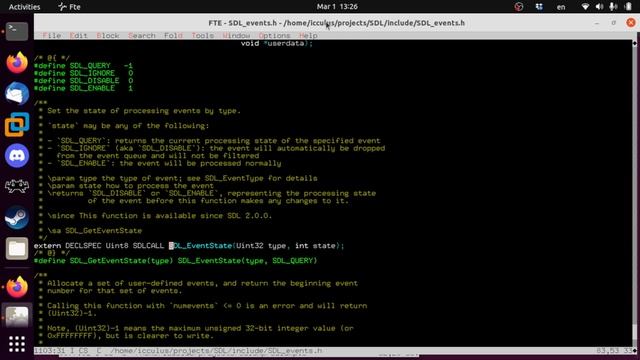Image resolution: width=640 pixels, height=360 pixels.
Task: Place cursor on '#define SDL_QUERY' line
Action: 83,65
